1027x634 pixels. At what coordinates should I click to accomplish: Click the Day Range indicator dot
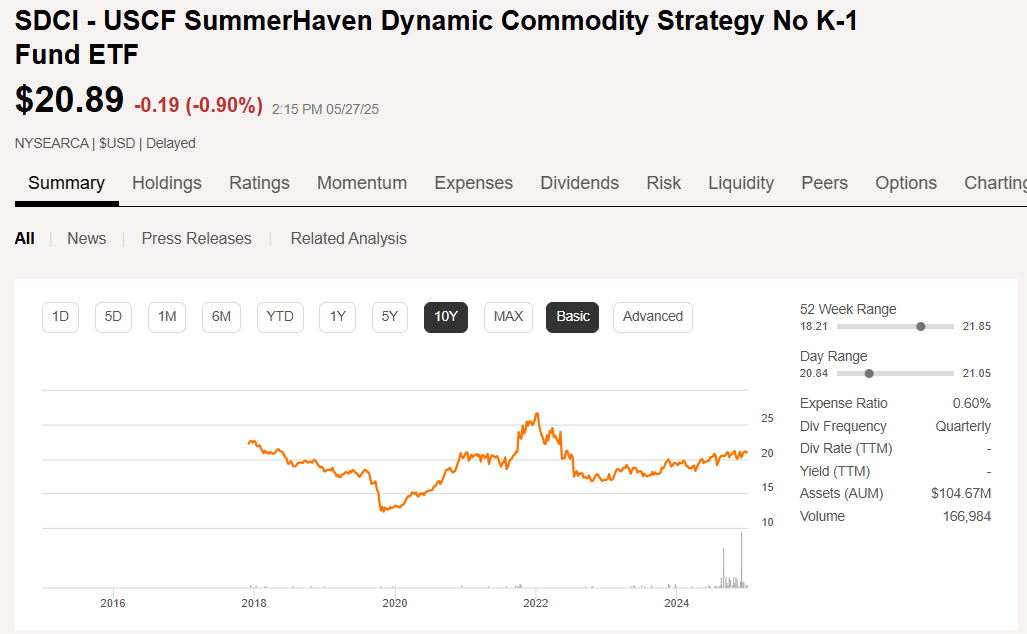[869, 373]
